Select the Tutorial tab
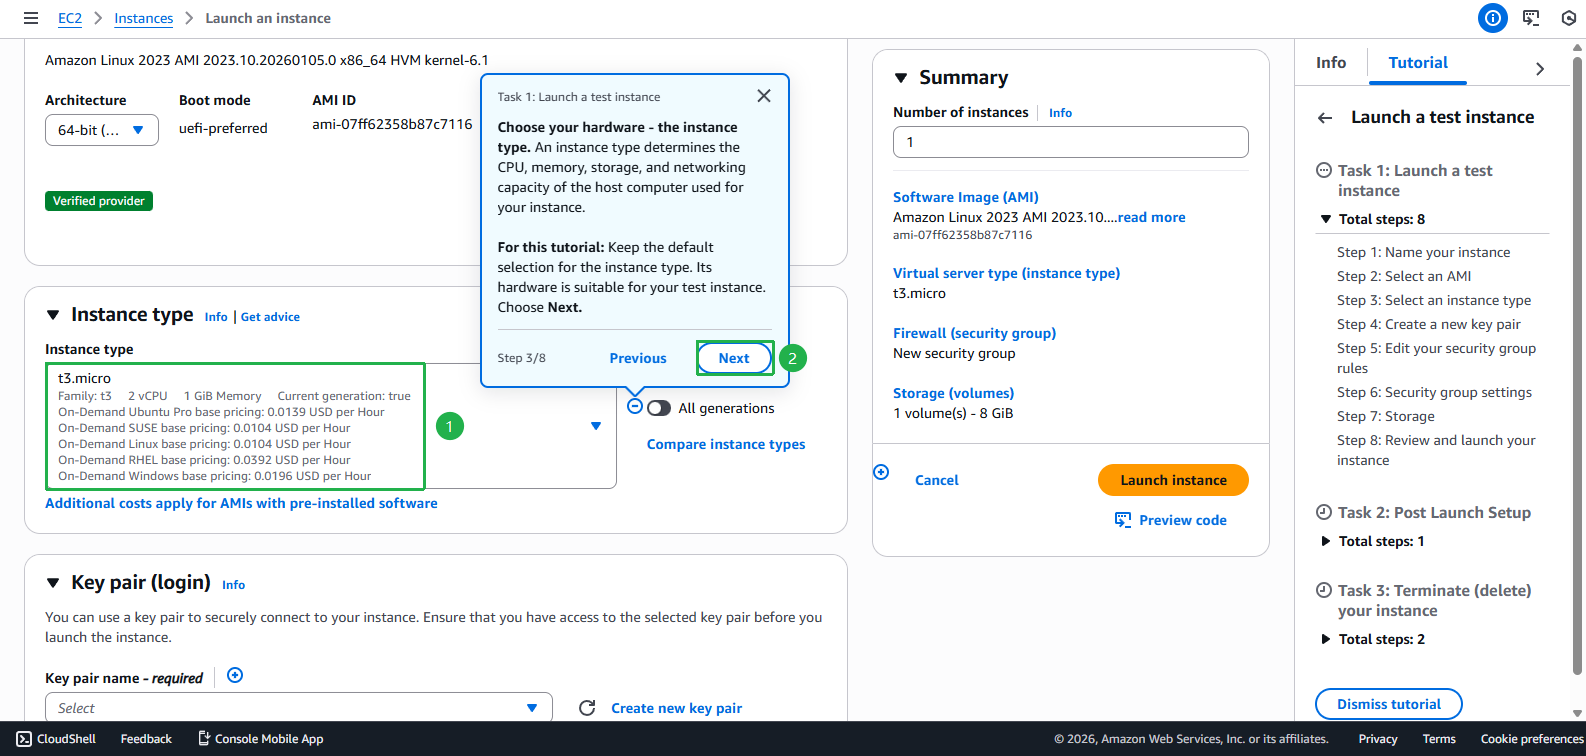The height and width of the screenshot is (756, 1586). pos(1417,62)
